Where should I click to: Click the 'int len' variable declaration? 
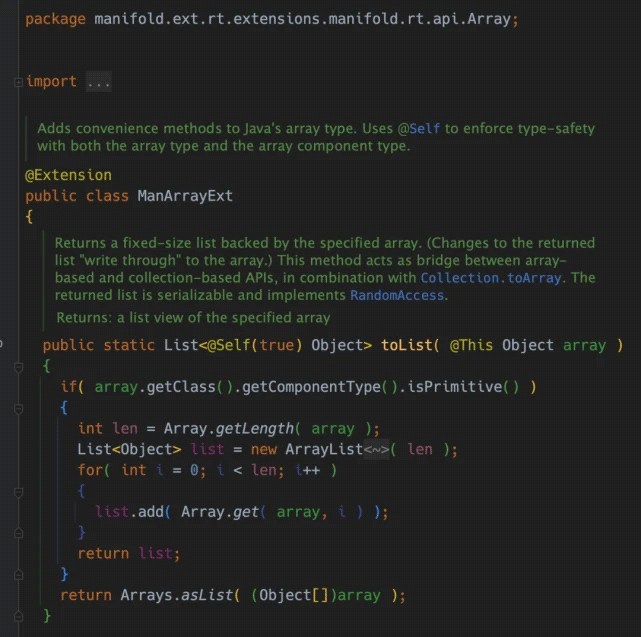click(108, 428)
